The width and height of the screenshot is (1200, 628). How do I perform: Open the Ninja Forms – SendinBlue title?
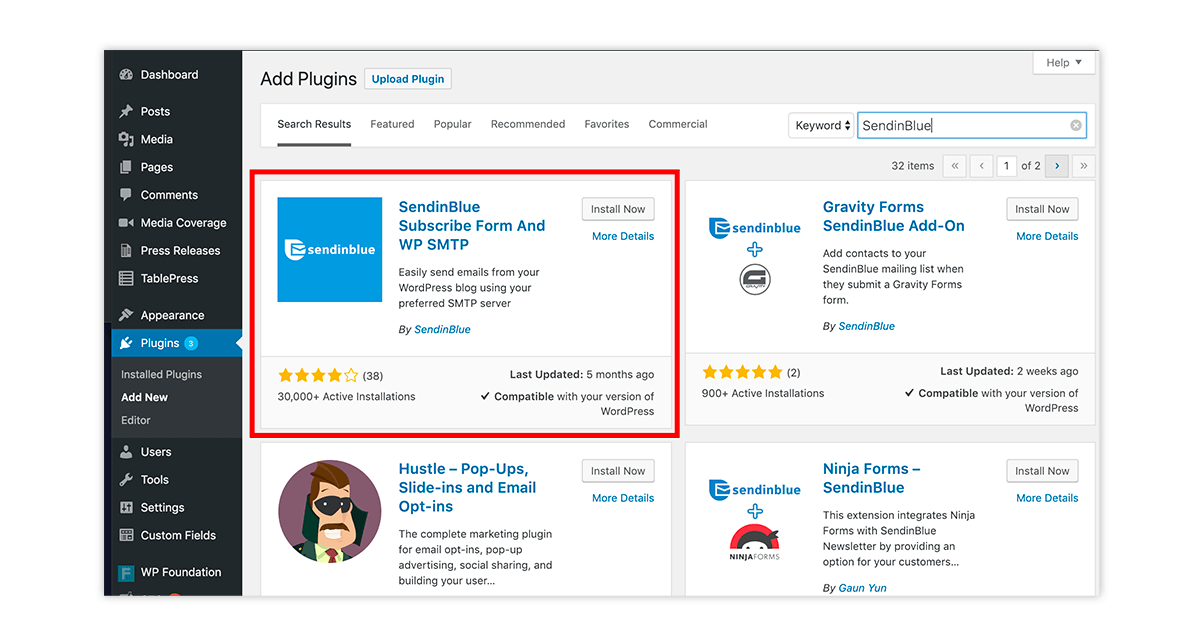872,479
